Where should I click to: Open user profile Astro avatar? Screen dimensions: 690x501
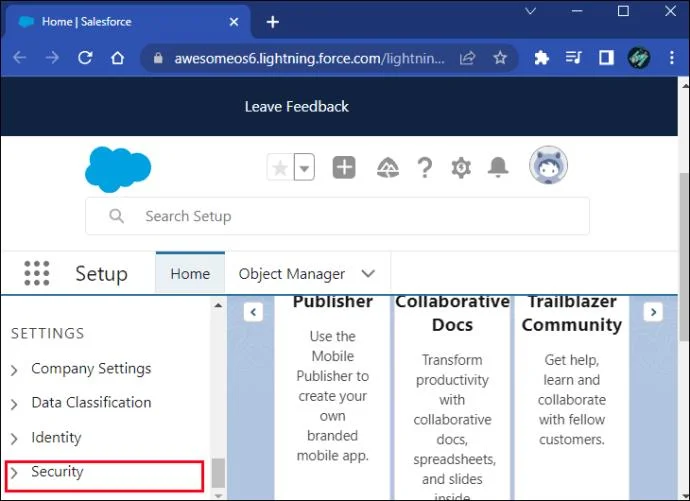tap(548, 165)
